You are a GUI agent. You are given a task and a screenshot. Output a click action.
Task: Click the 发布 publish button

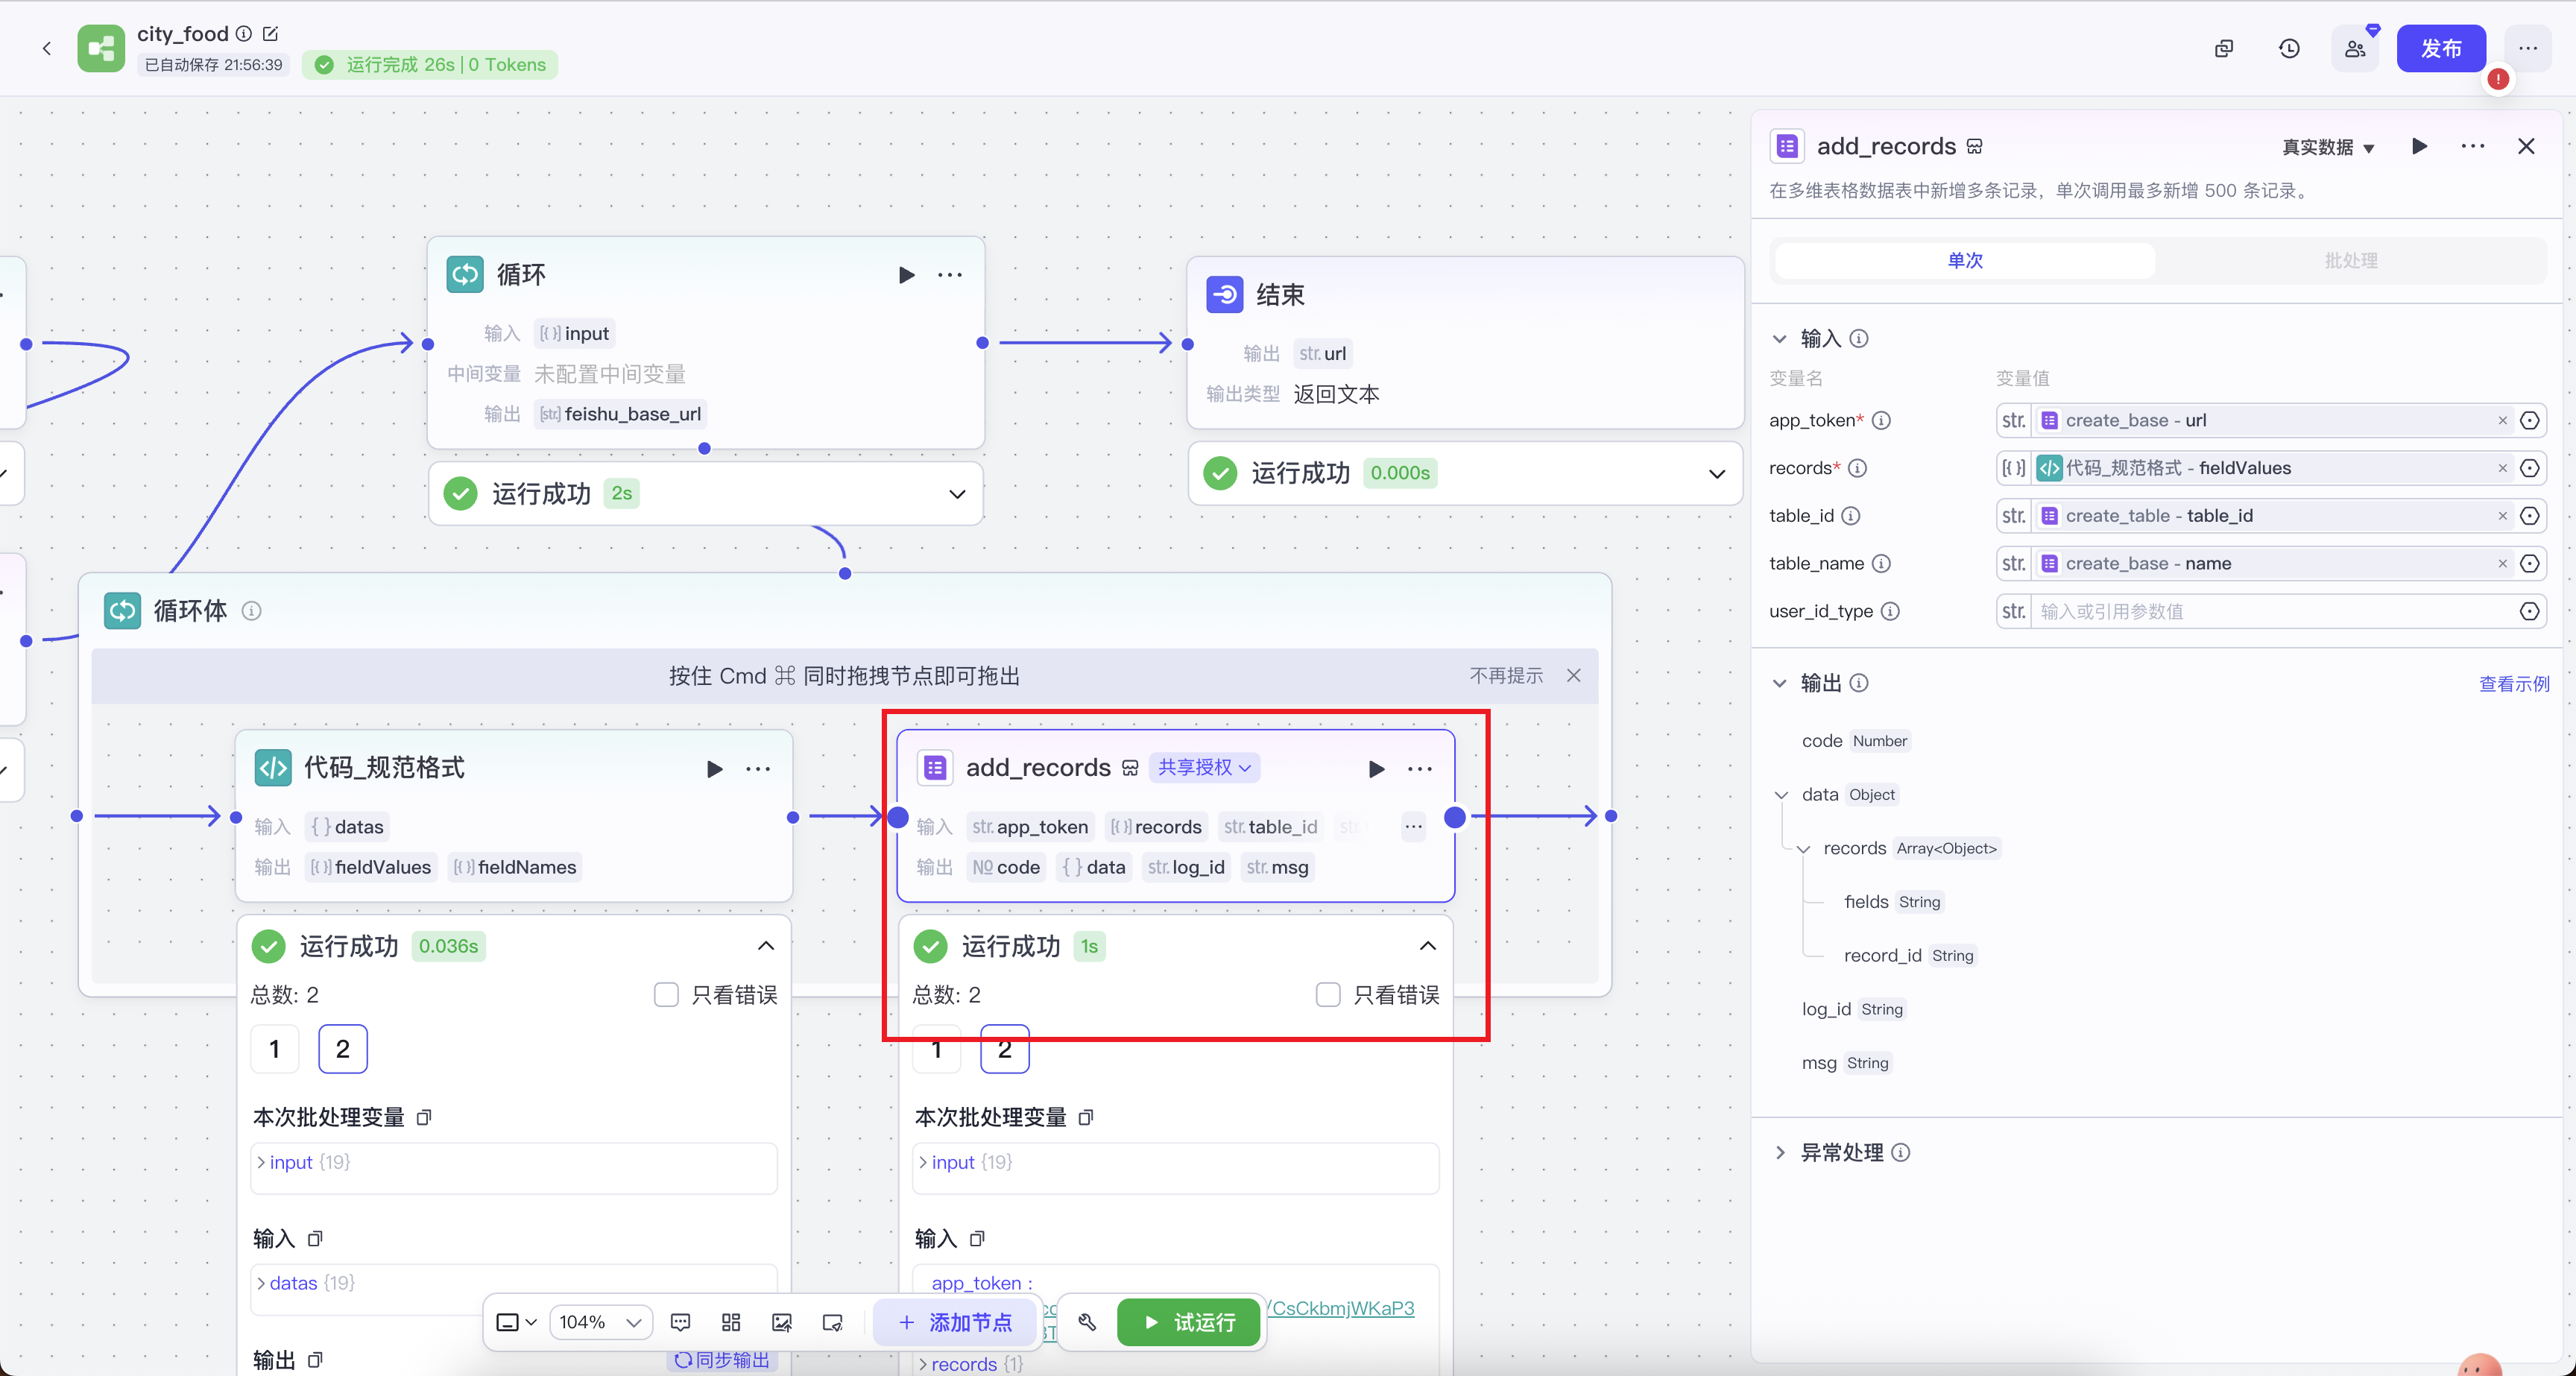coord(2440,49)
